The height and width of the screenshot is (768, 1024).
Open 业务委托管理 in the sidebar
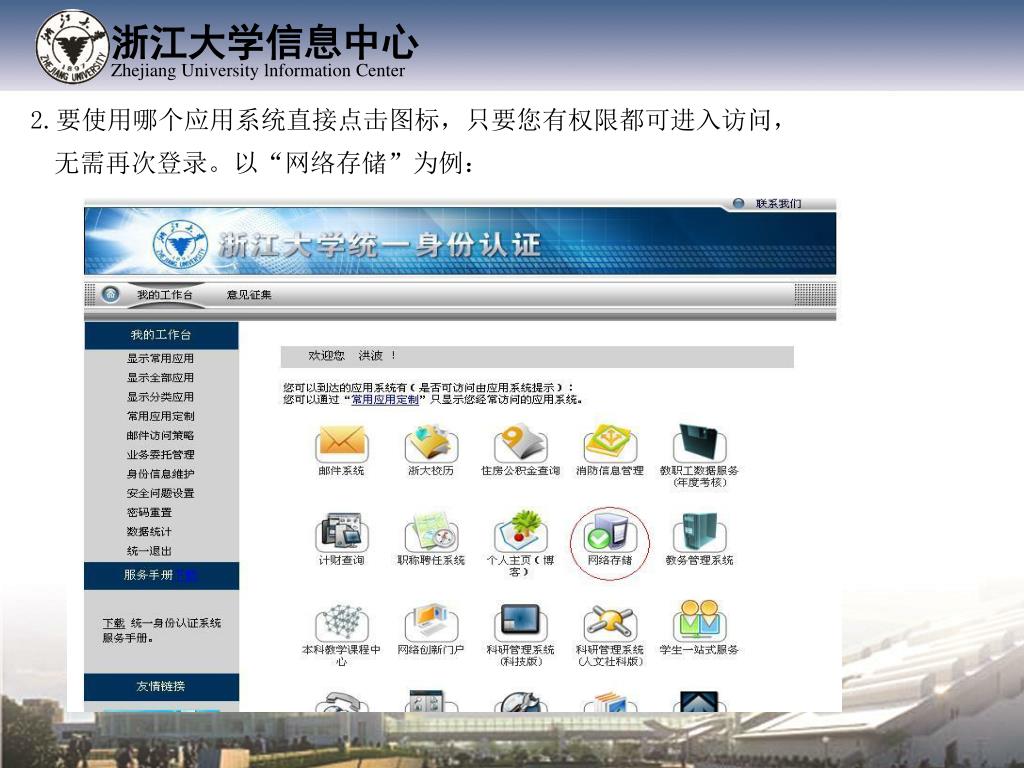click(161, 455)
